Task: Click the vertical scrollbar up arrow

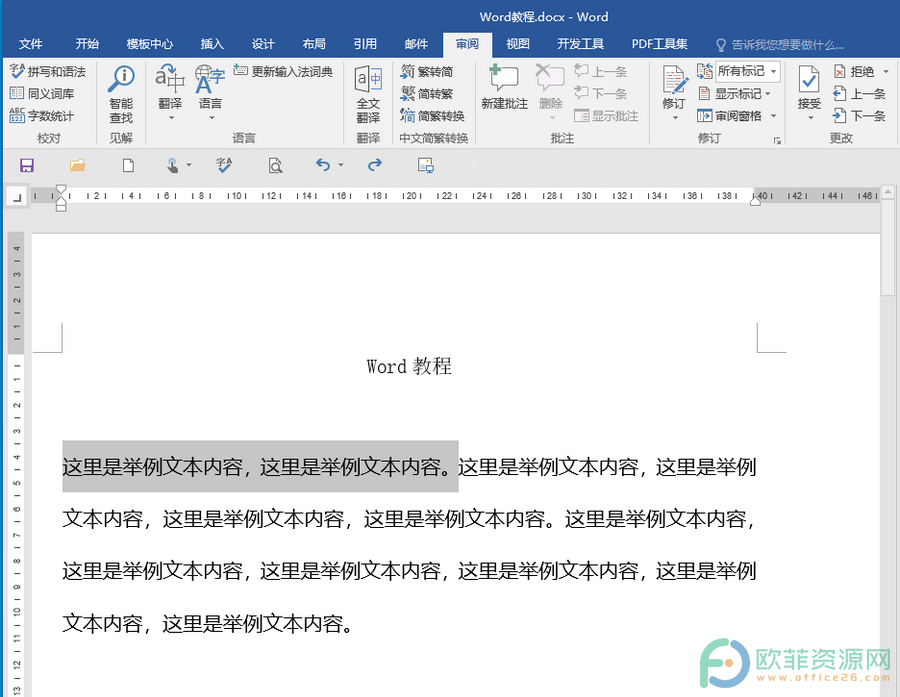Action: [888, 191]
